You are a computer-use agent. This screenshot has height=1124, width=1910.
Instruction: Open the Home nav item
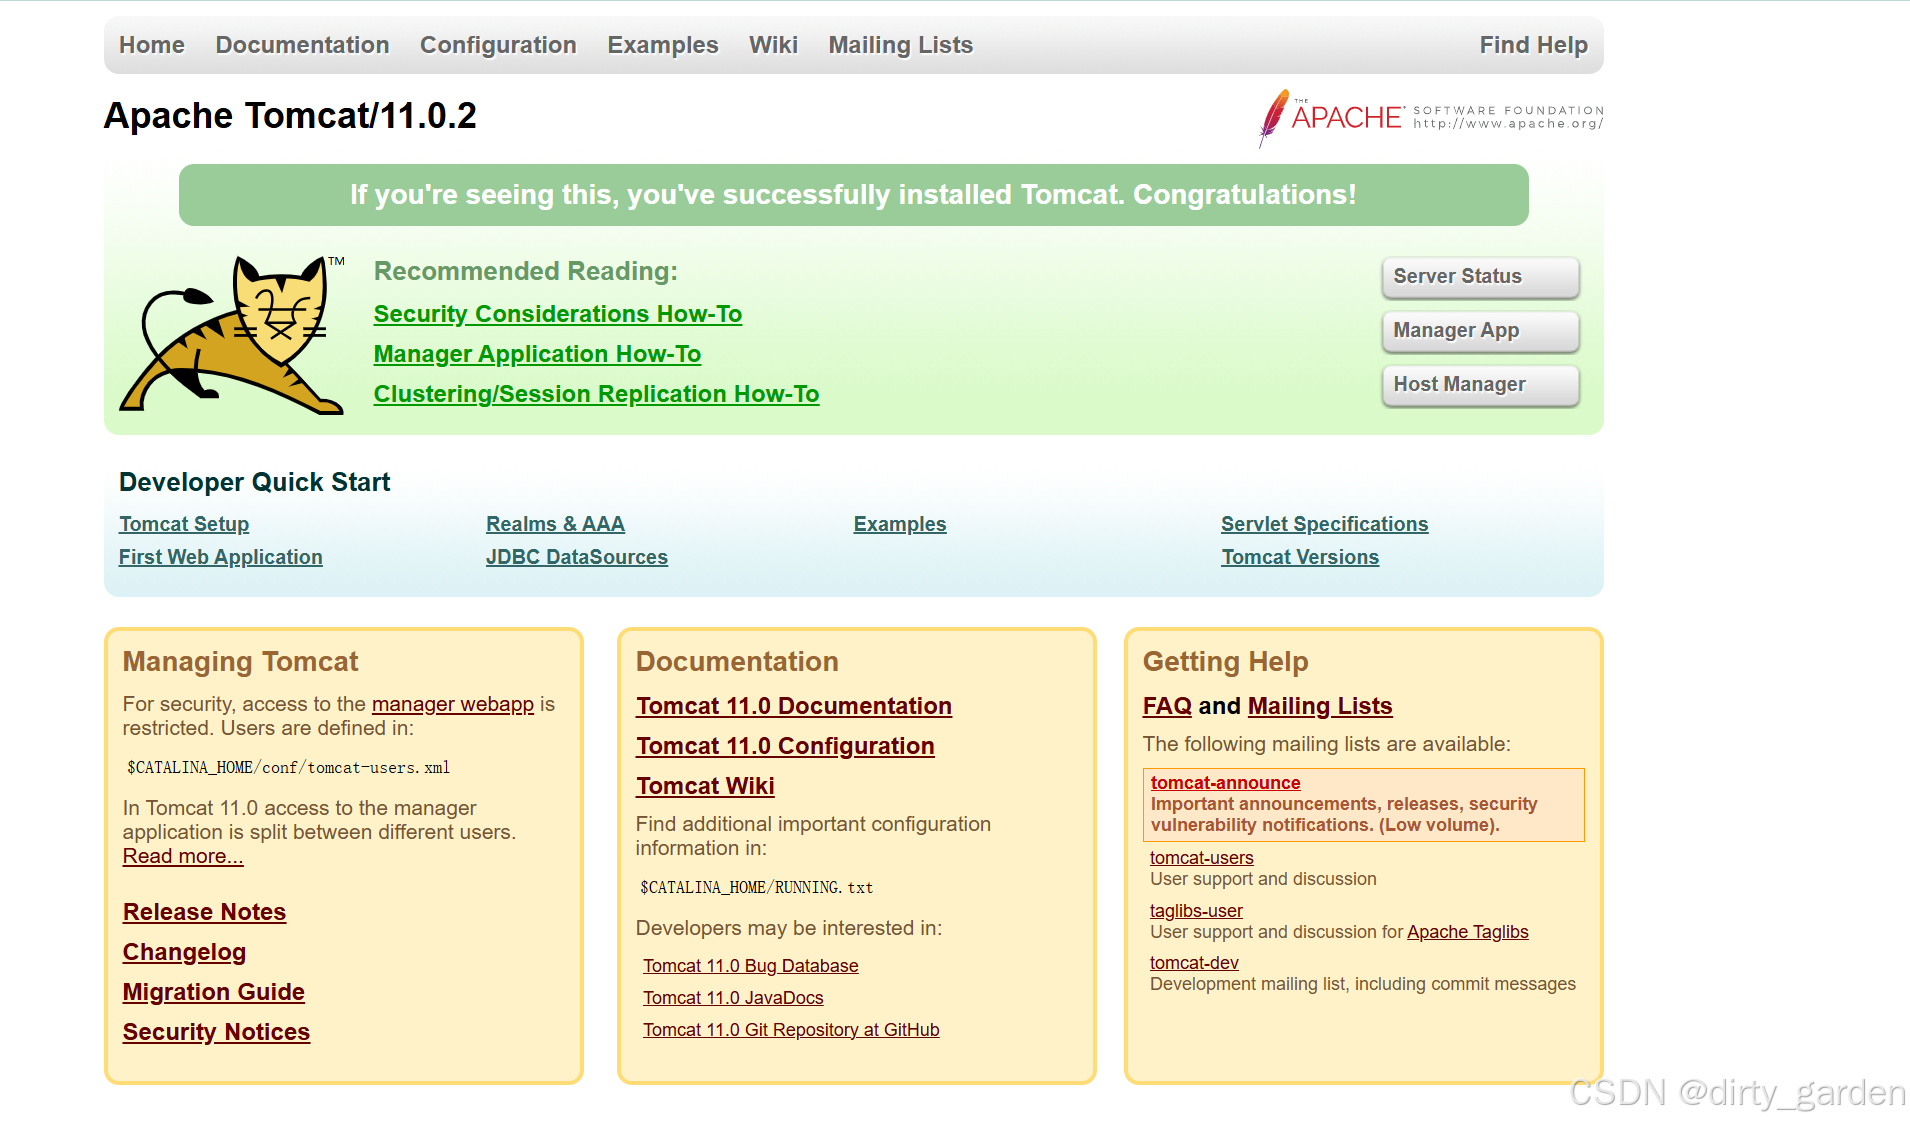click(x=152, y=45)
